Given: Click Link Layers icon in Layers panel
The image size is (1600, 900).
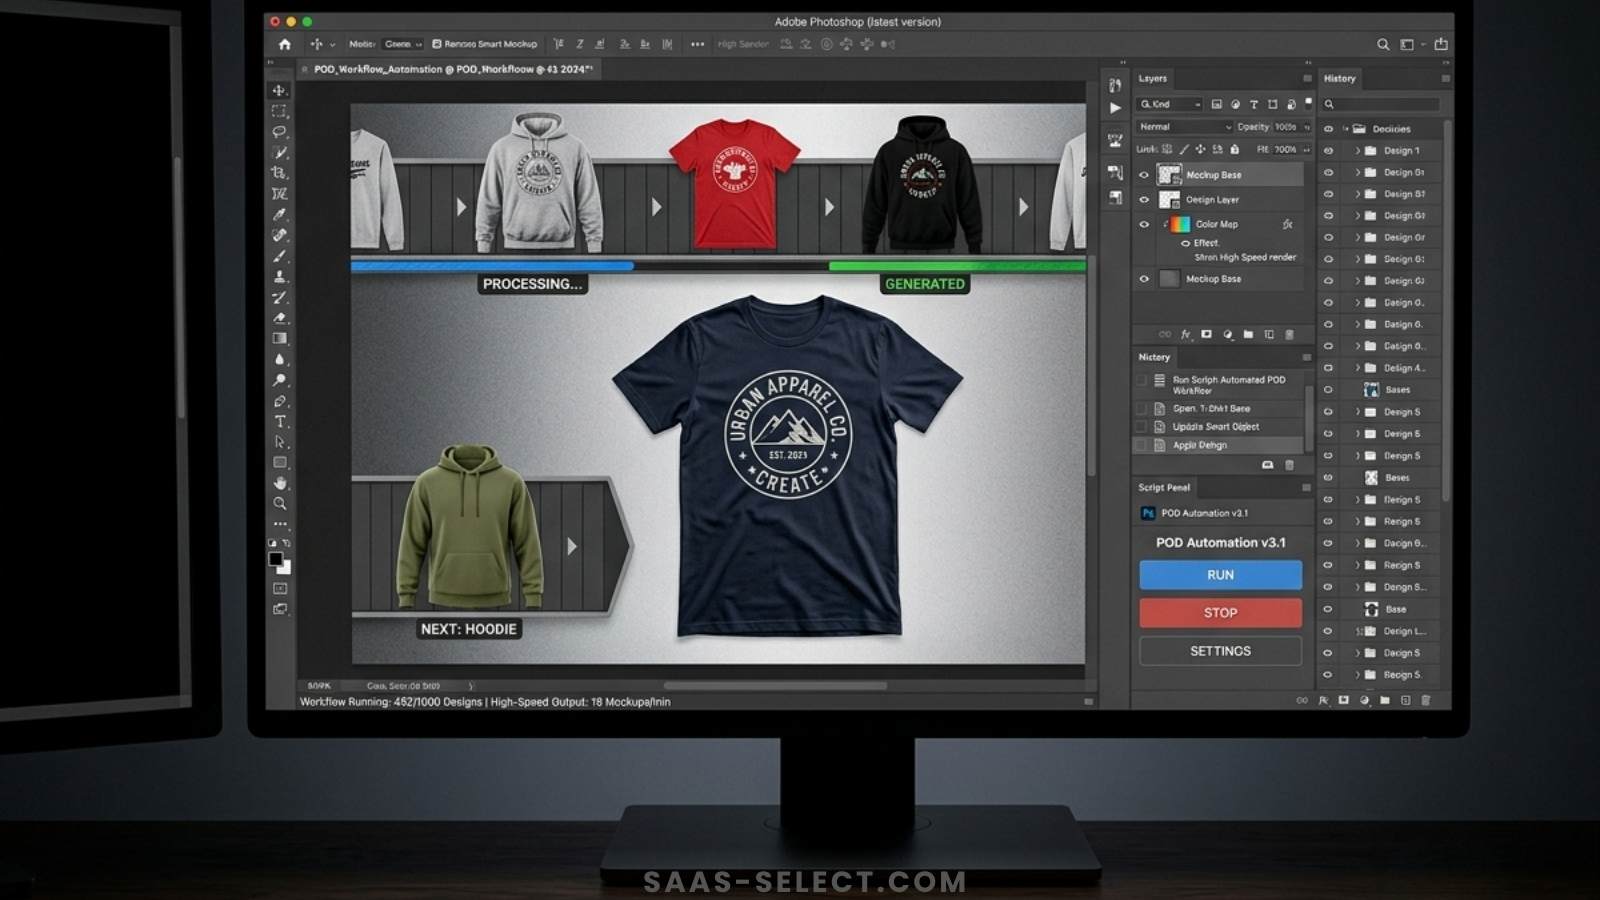Looking at the screenshot, I should tap(1165, 334).
